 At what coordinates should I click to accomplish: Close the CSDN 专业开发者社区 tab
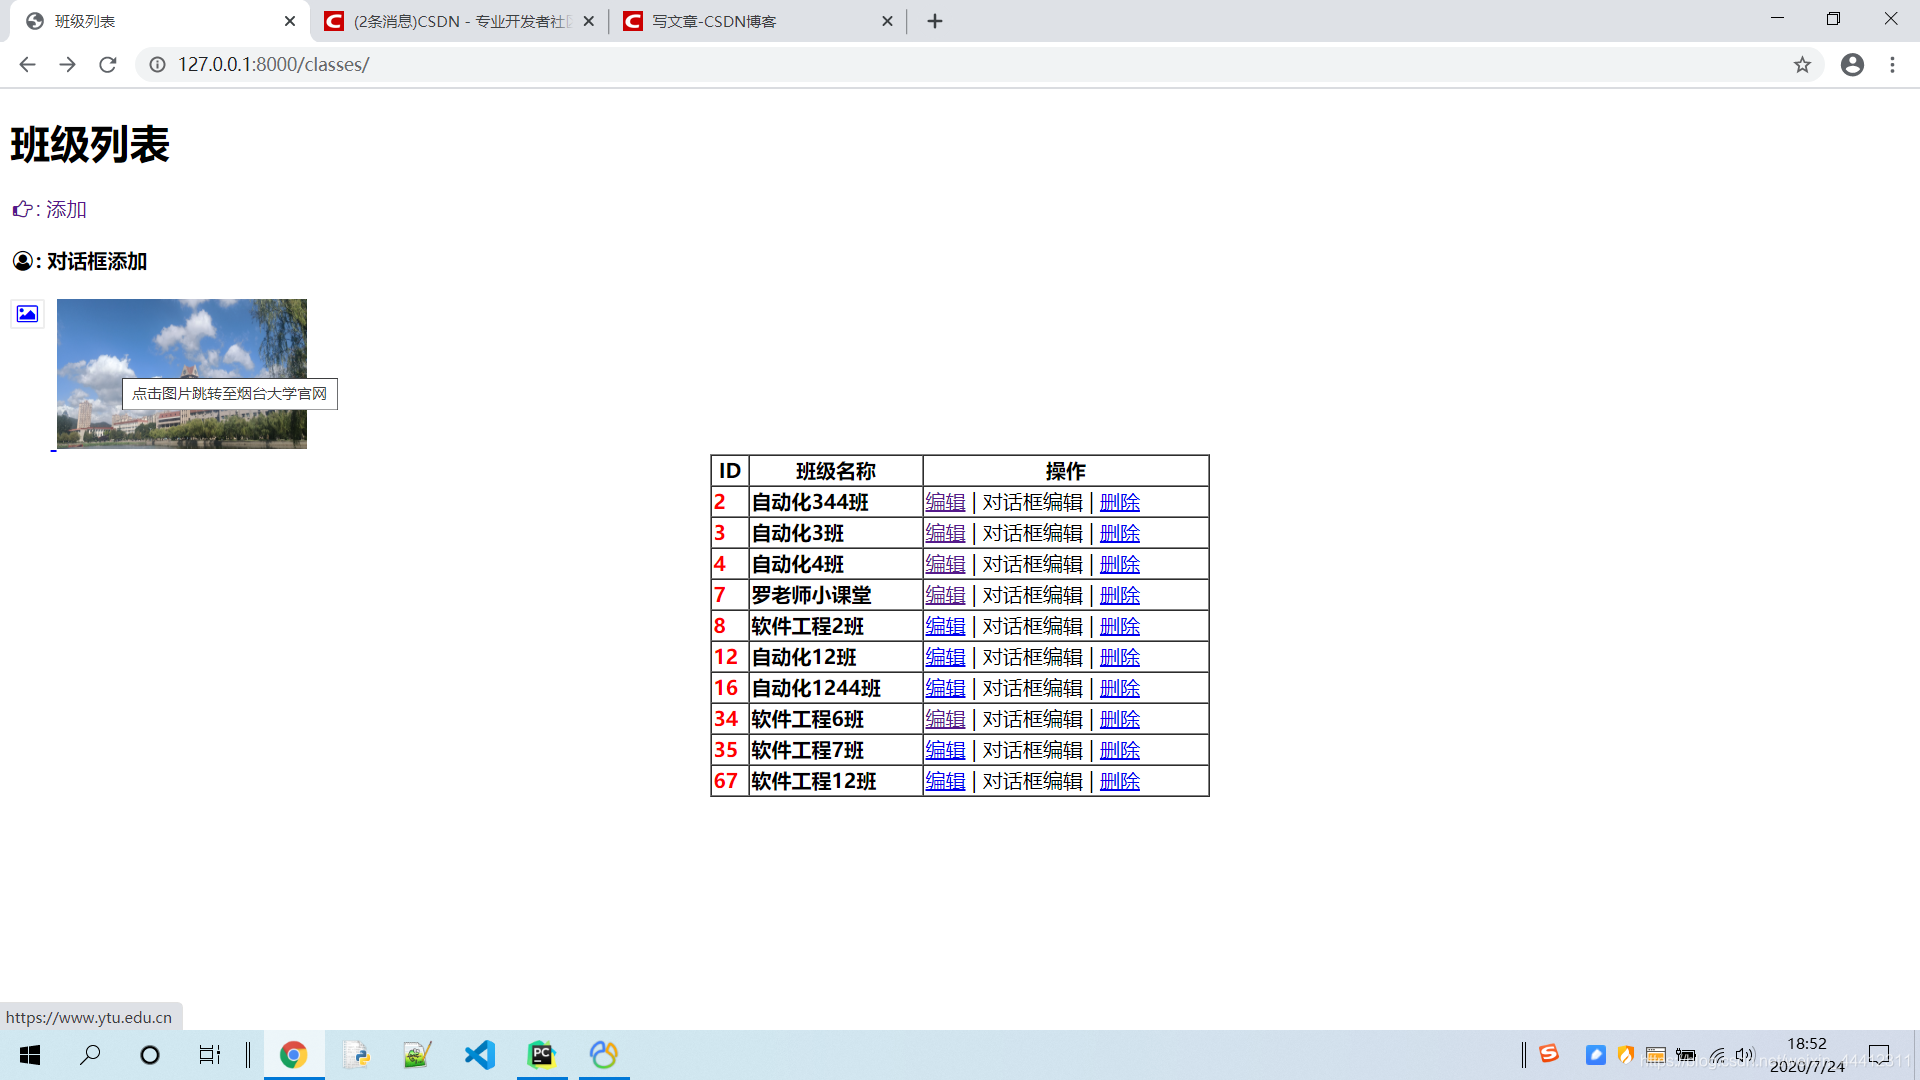[589, 21]
